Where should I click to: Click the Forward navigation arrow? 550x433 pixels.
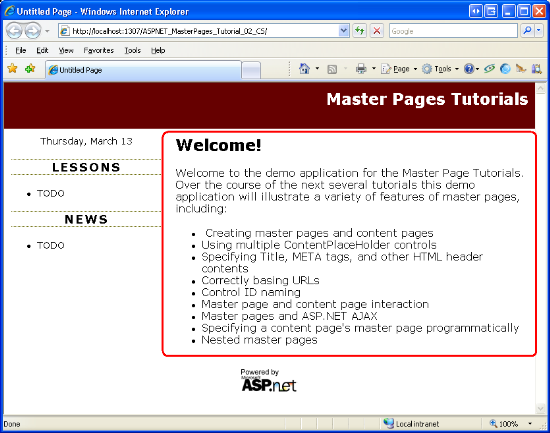point(33,31)
